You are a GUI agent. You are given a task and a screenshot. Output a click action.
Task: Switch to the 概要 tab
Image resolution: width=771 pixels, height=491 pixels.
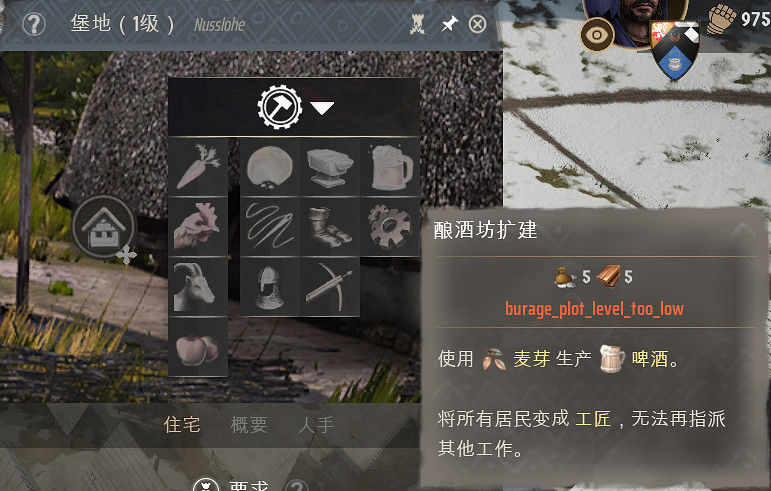click(249, 425)
